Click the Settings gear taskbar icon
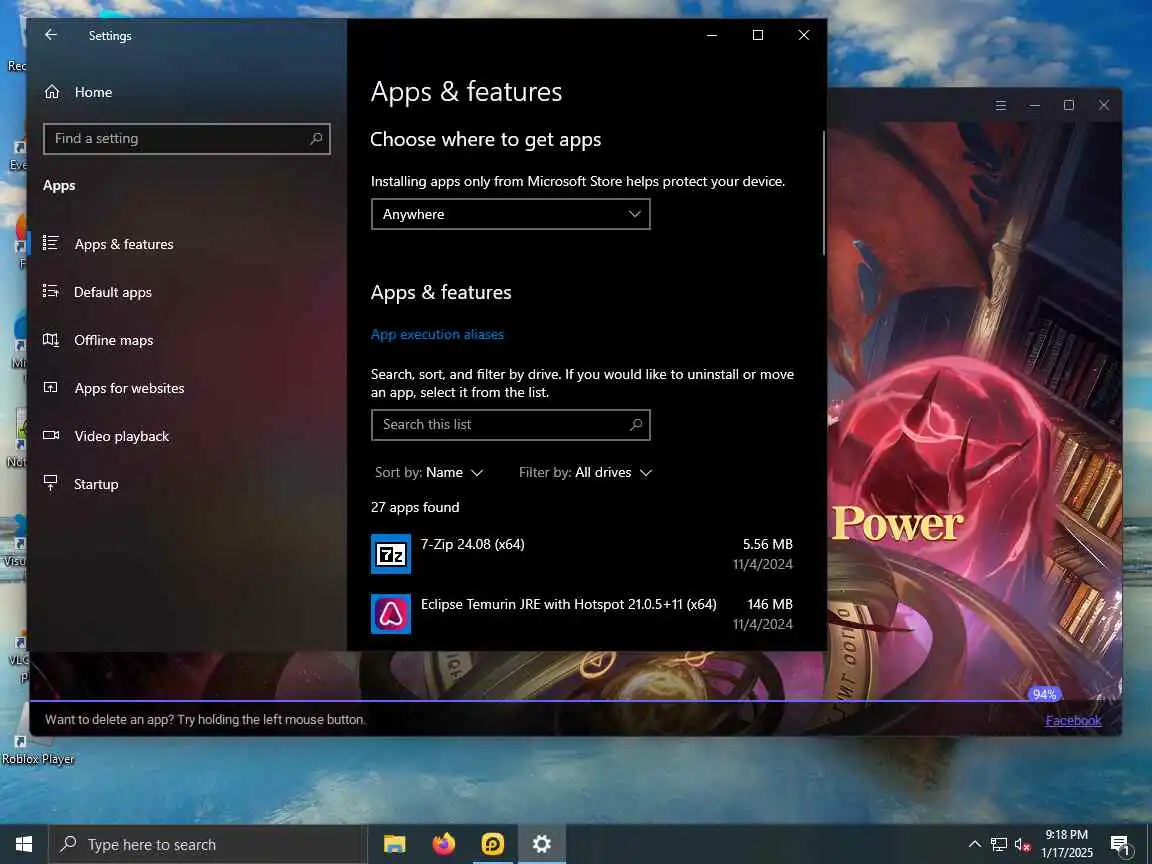This screenshot has width=1152, height=864. [541, 844]
